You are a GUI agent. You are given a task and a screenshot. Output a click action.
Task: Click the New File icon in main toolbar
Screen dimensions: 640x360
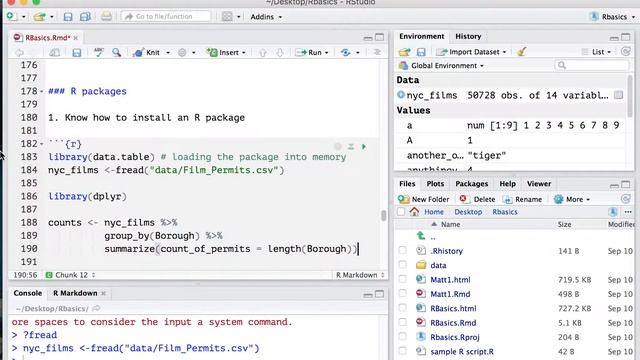pos(11,16)
